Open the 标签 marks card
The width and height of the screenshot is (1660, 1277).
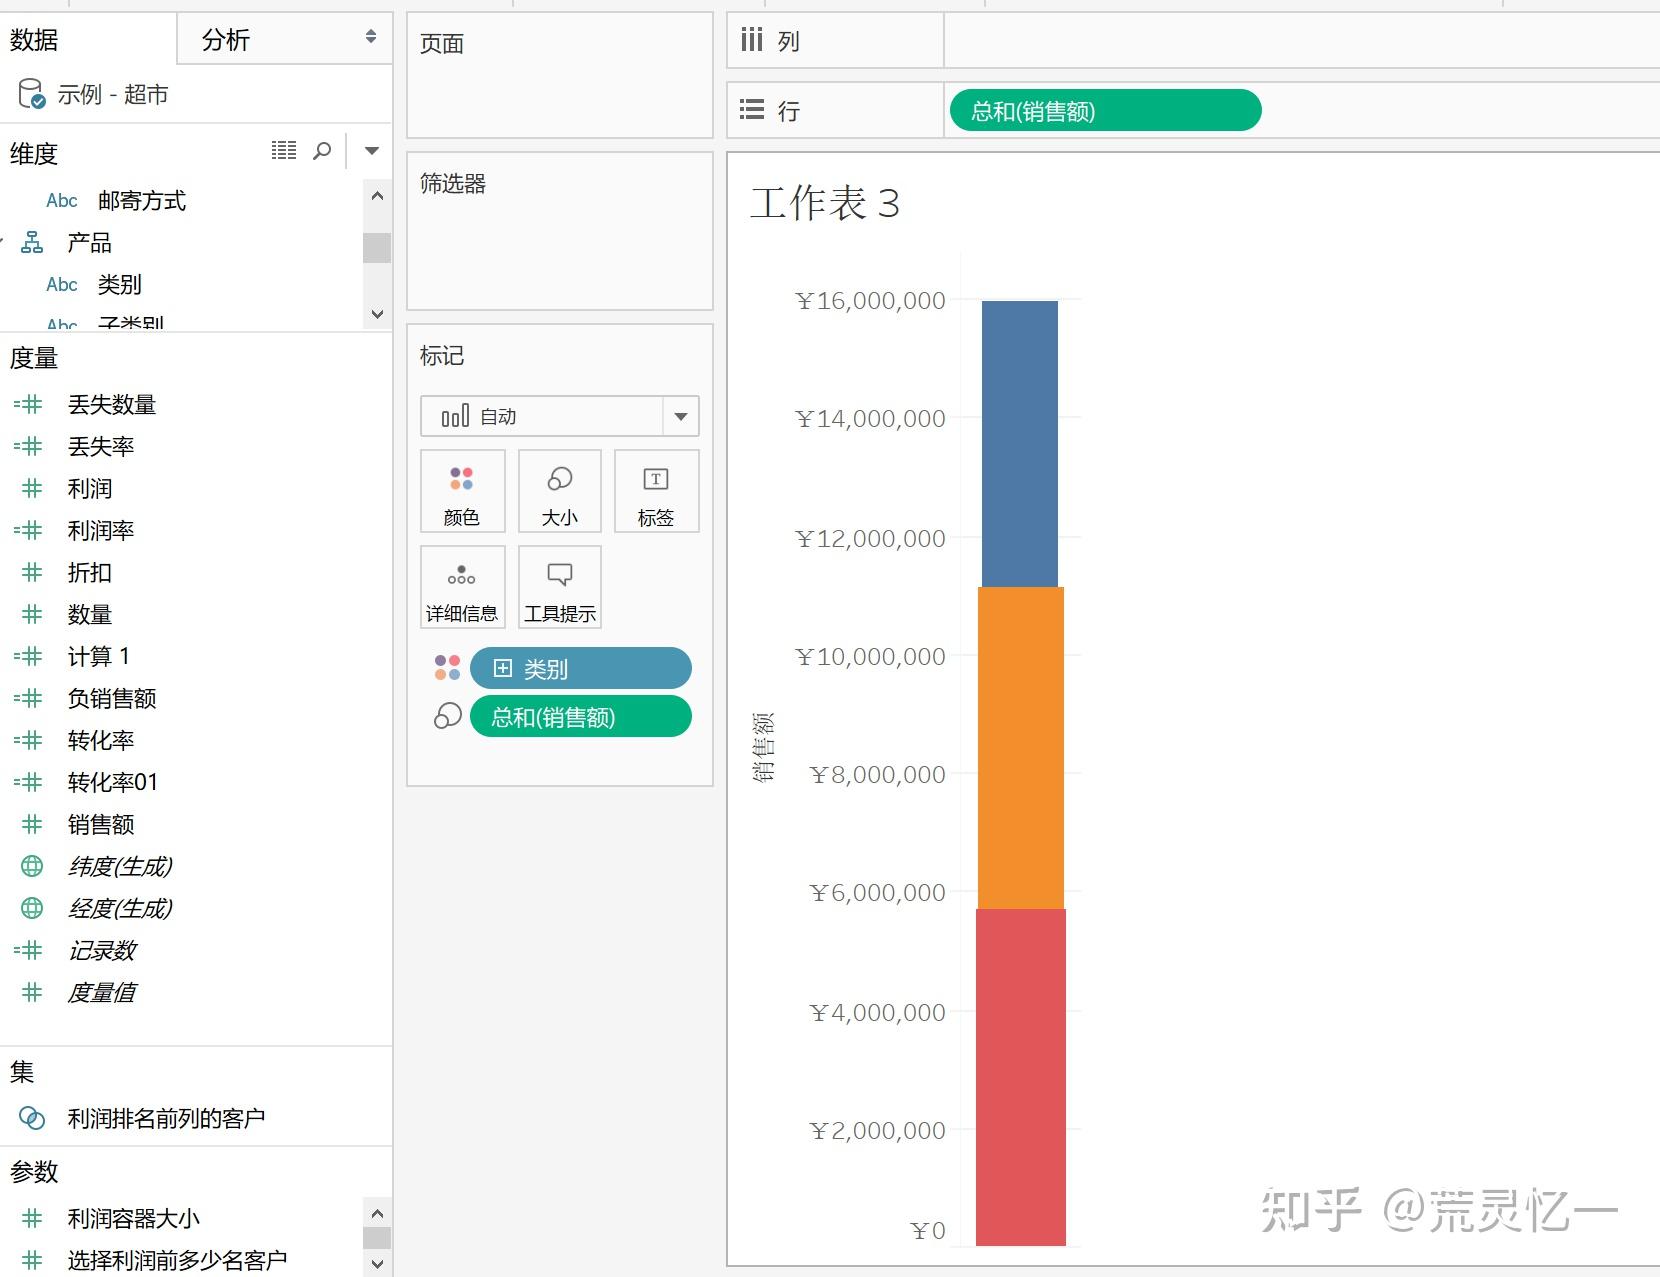[x=656, y=492]
